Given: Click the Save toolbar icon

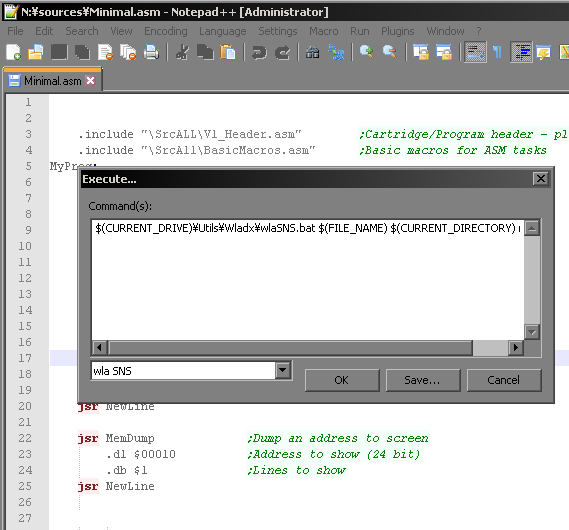Looking at the screenshot, I should (59, 52).
